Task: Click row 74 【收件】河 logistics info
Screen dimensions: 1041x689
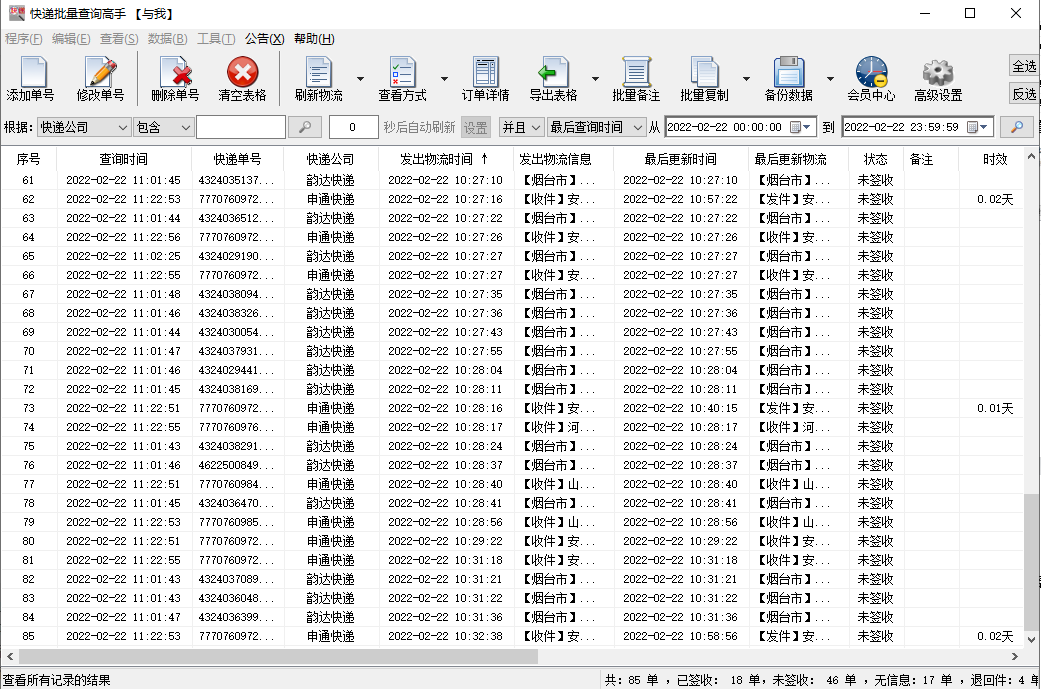Action: (x=559, y=427)
